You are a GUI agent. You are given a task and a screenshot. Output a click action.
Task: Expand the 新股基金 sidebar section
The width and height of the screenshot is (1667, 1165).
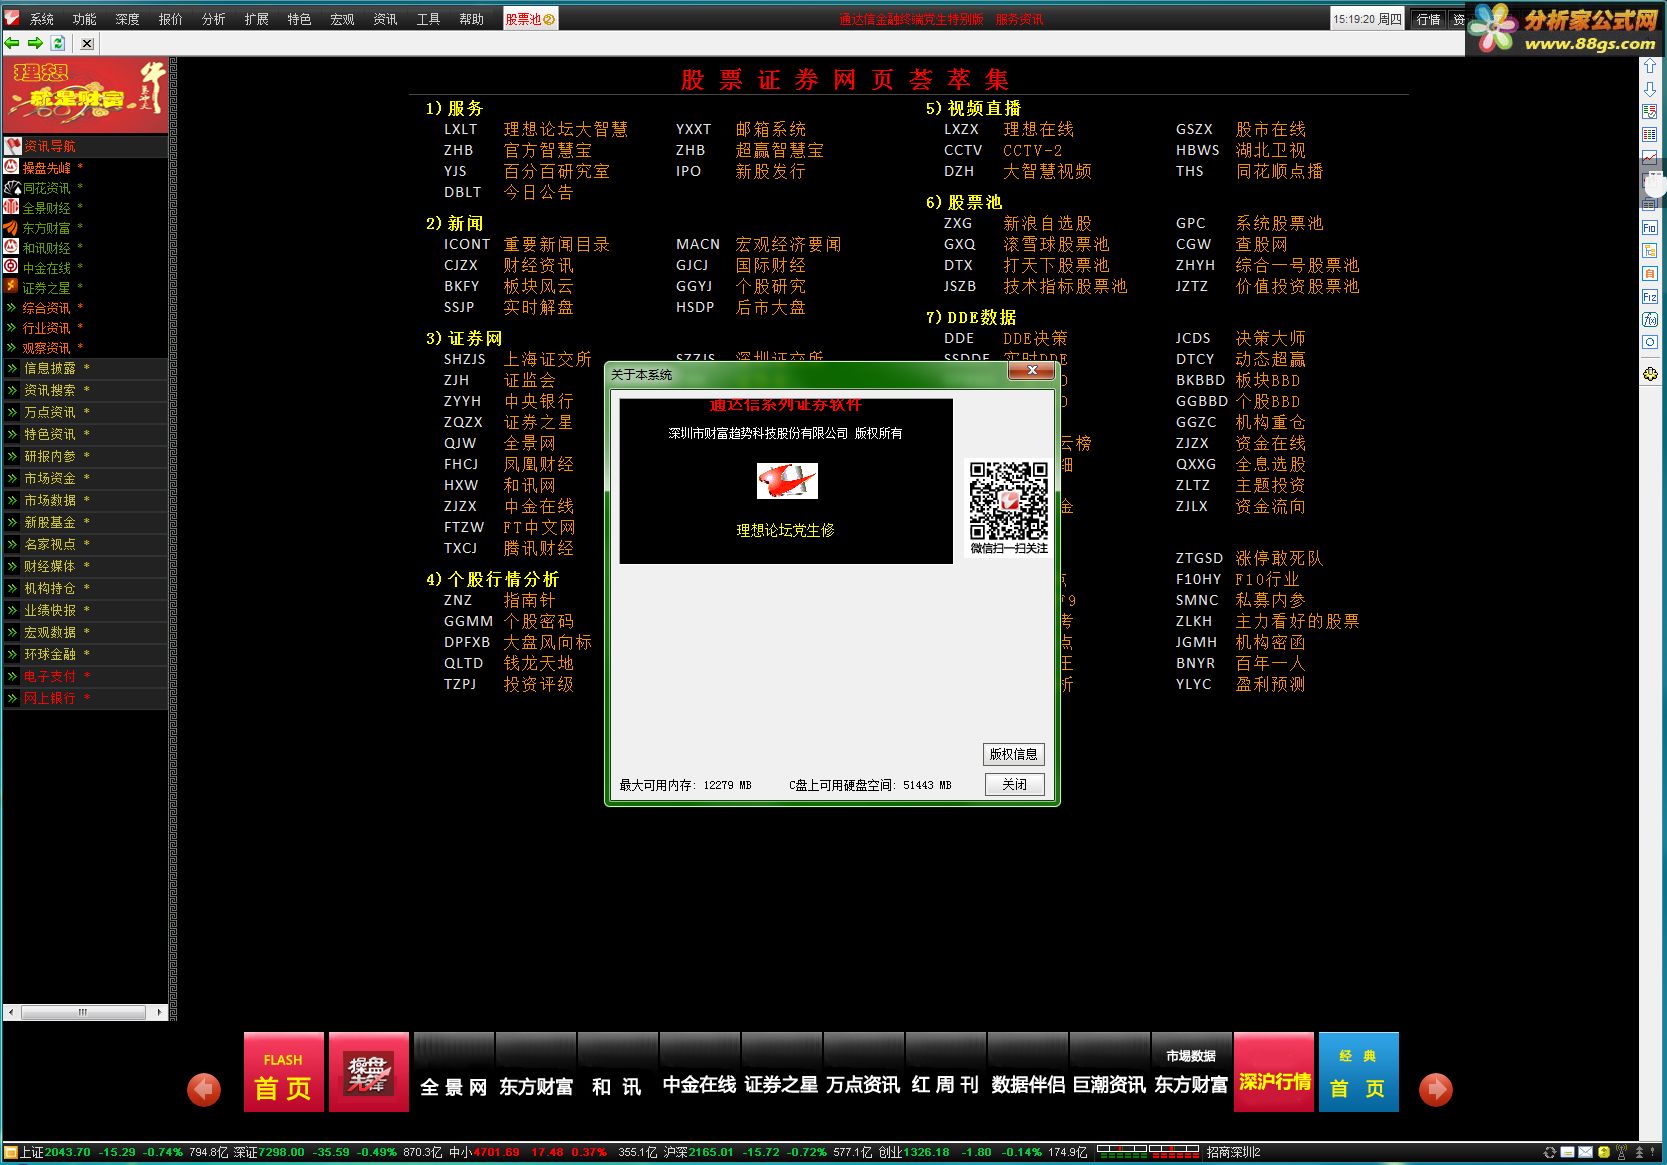click(x=85, y=522)
